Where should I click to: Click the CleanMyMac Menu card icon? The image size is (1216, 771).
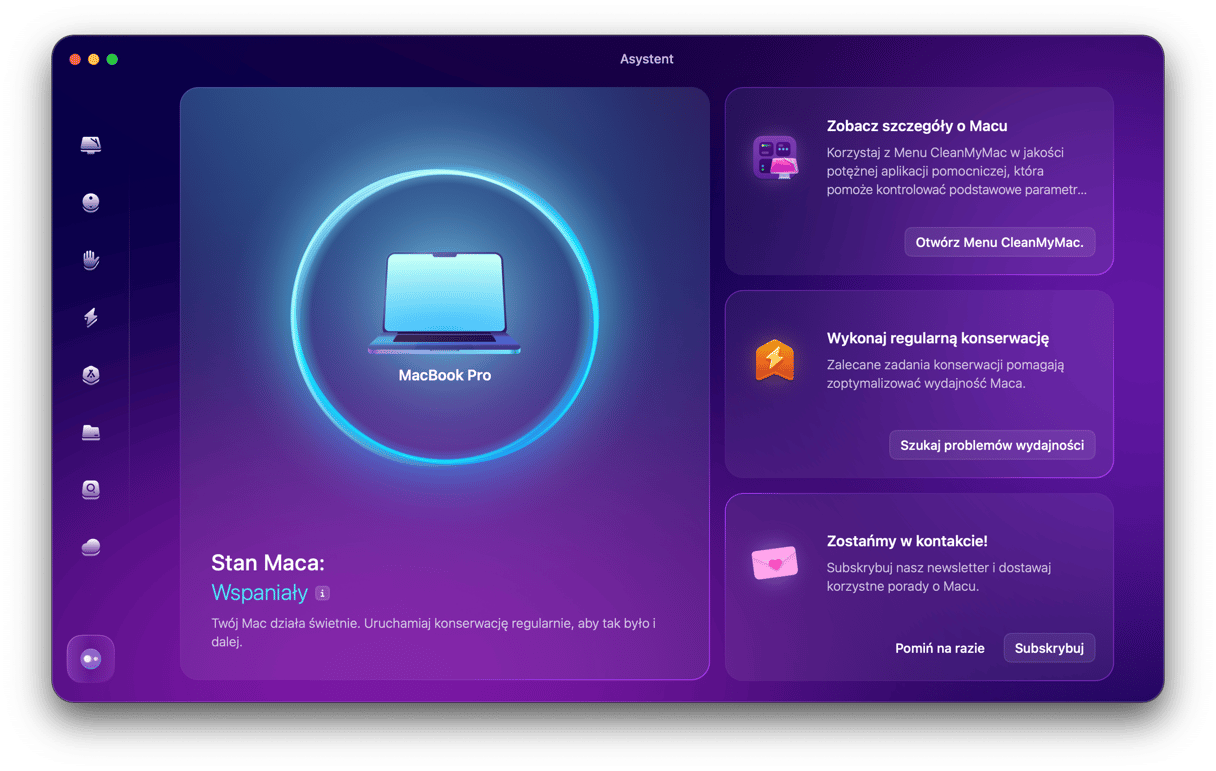click(775, 157)
